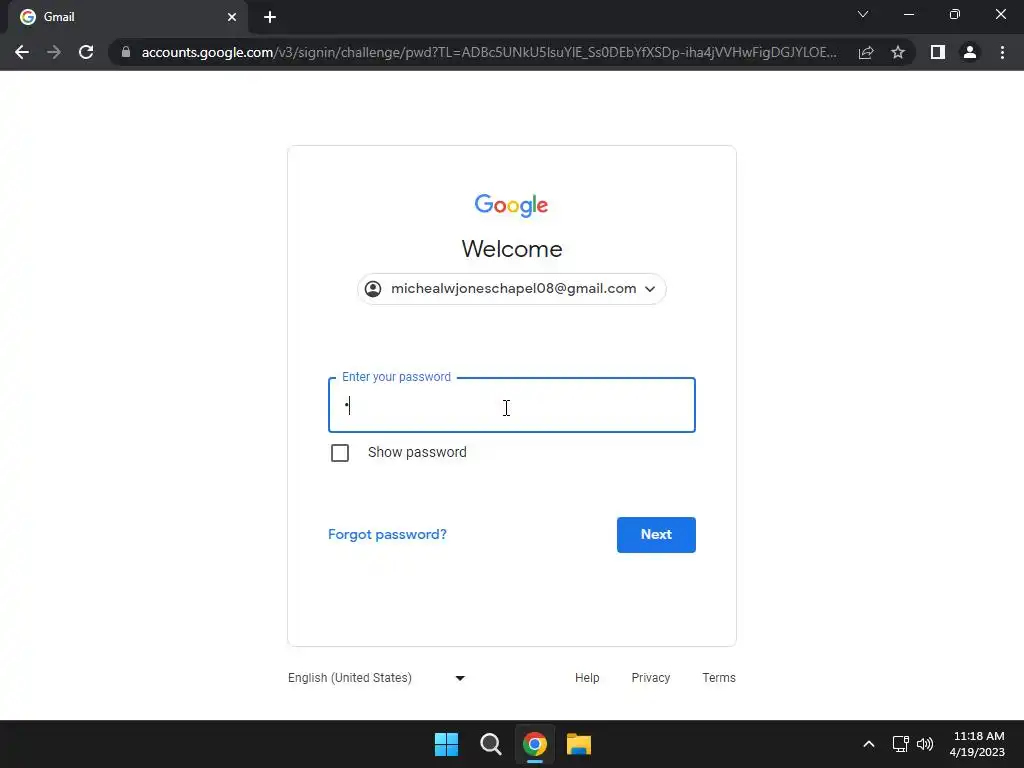1024x768 pixels.
Task: Open the Help link
Action: (x=587, y=678)
